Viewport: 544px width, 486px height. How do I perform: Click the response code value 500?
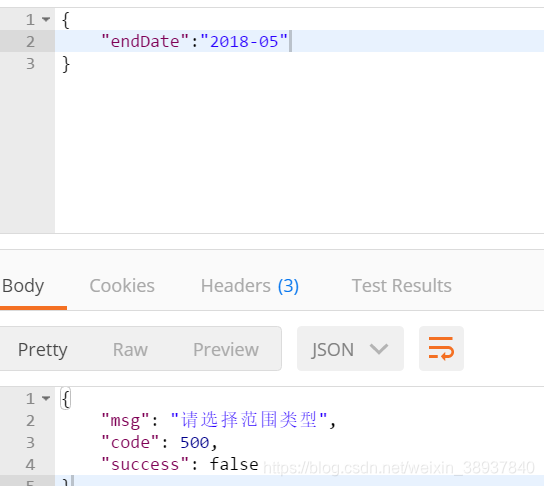tap(194, 443)
